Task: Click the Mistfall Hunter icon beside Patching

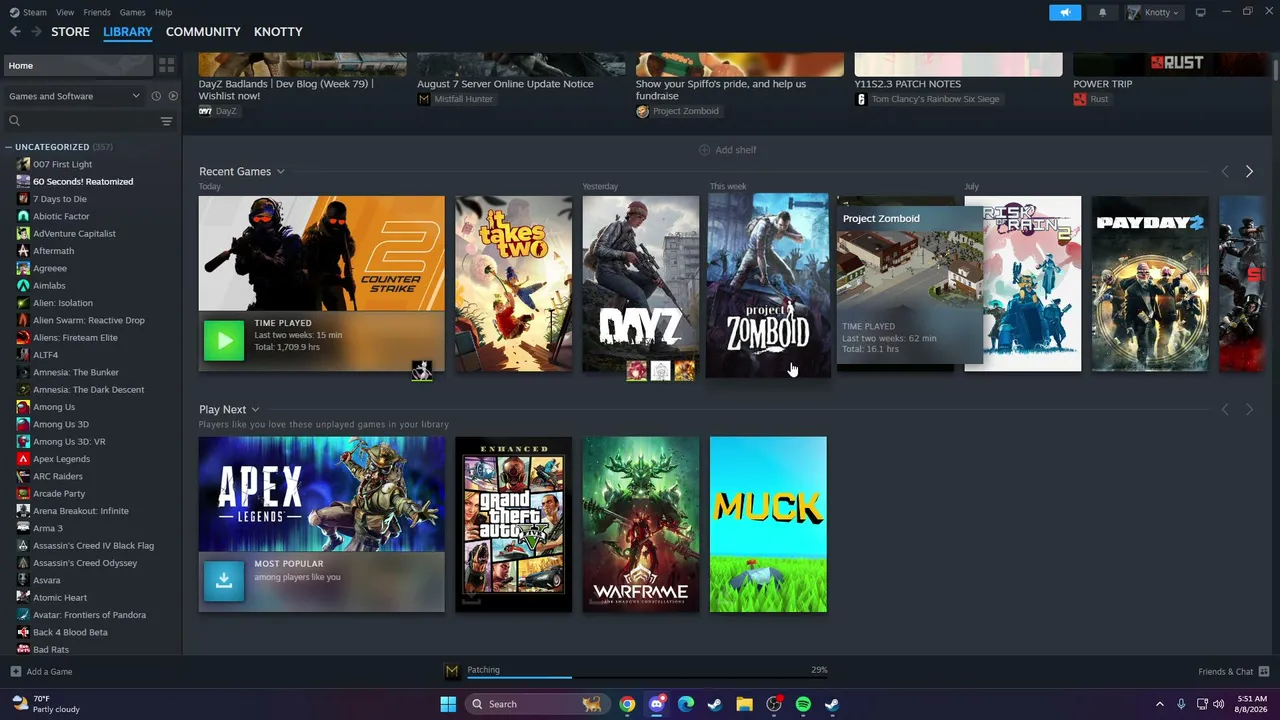Action: pyautogui.click(x=452, y=671)
